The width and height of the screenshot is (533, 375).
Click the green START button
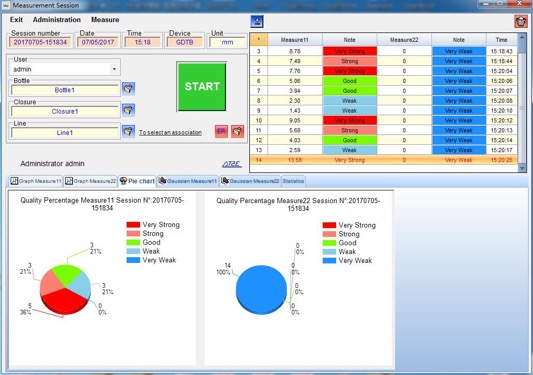(202, 87)
